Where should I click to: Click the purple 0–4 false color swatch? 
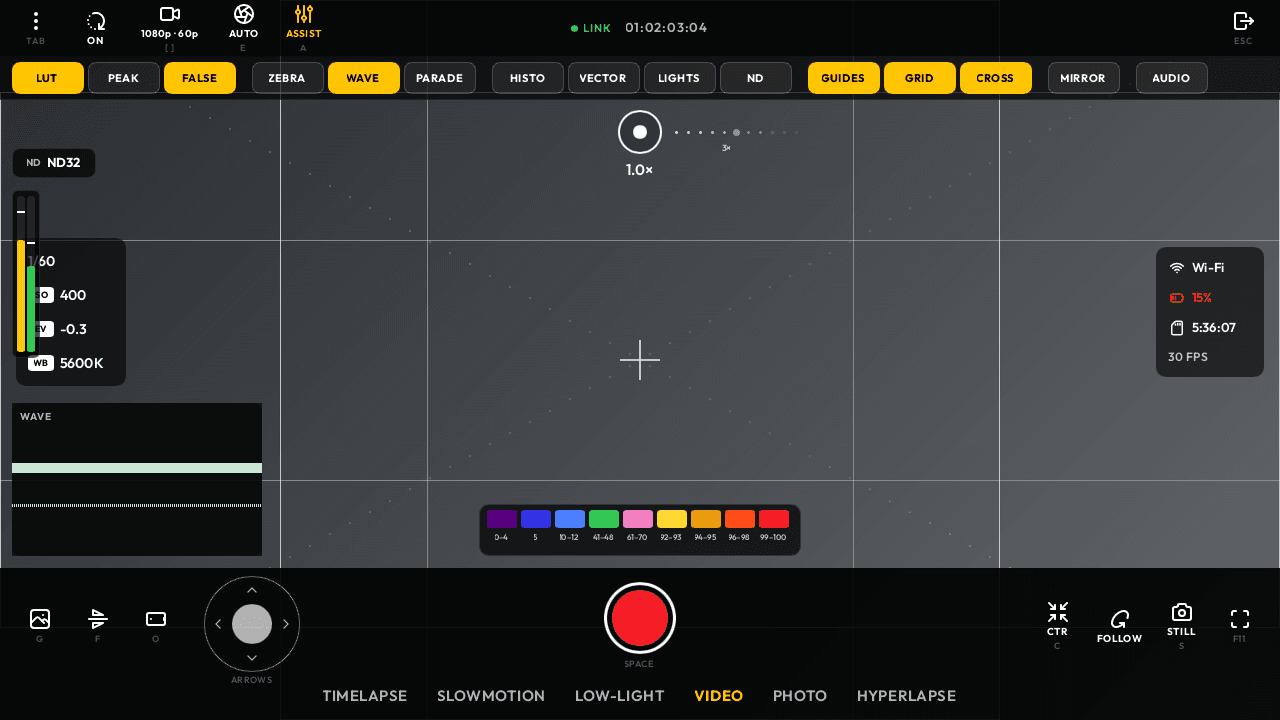pos(502,519)
